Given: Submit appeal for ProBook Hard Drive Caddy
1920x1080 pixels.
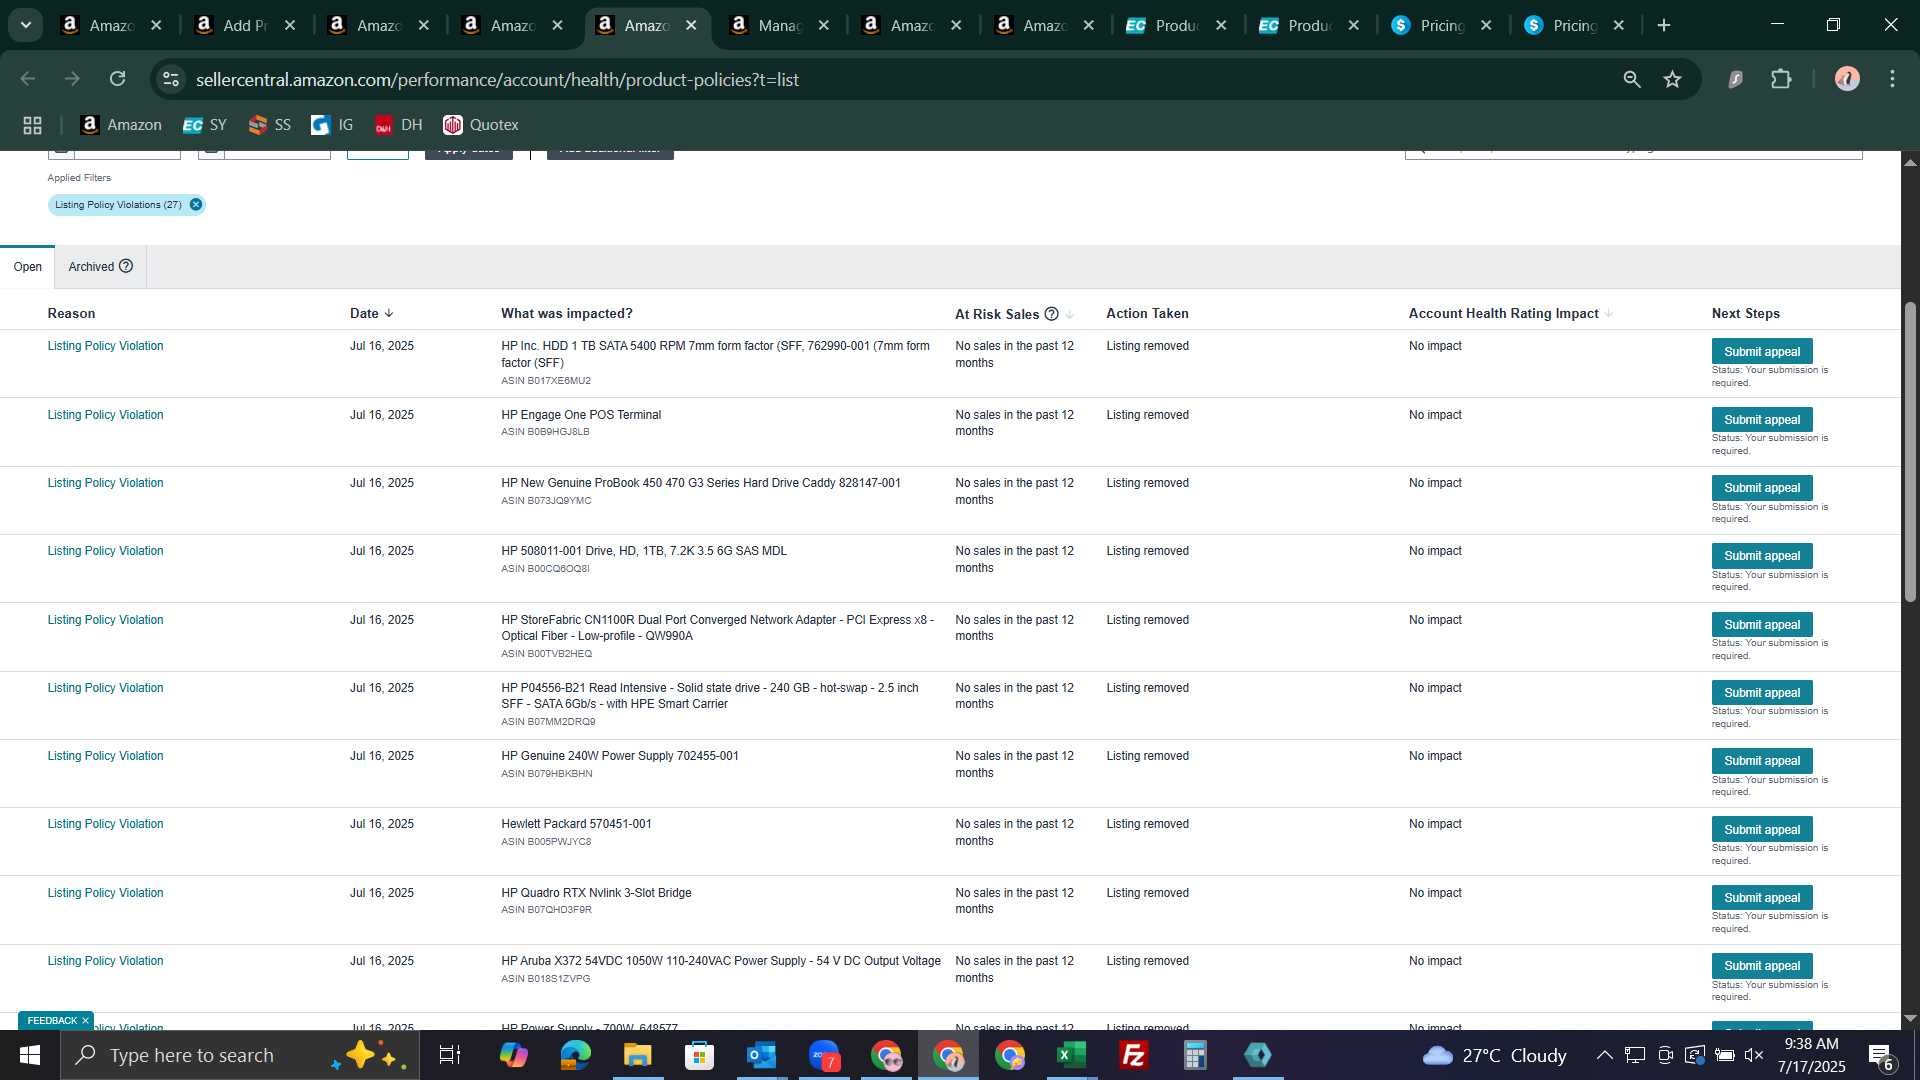Looking at the screenshot, I should [x=1761, y=488].
